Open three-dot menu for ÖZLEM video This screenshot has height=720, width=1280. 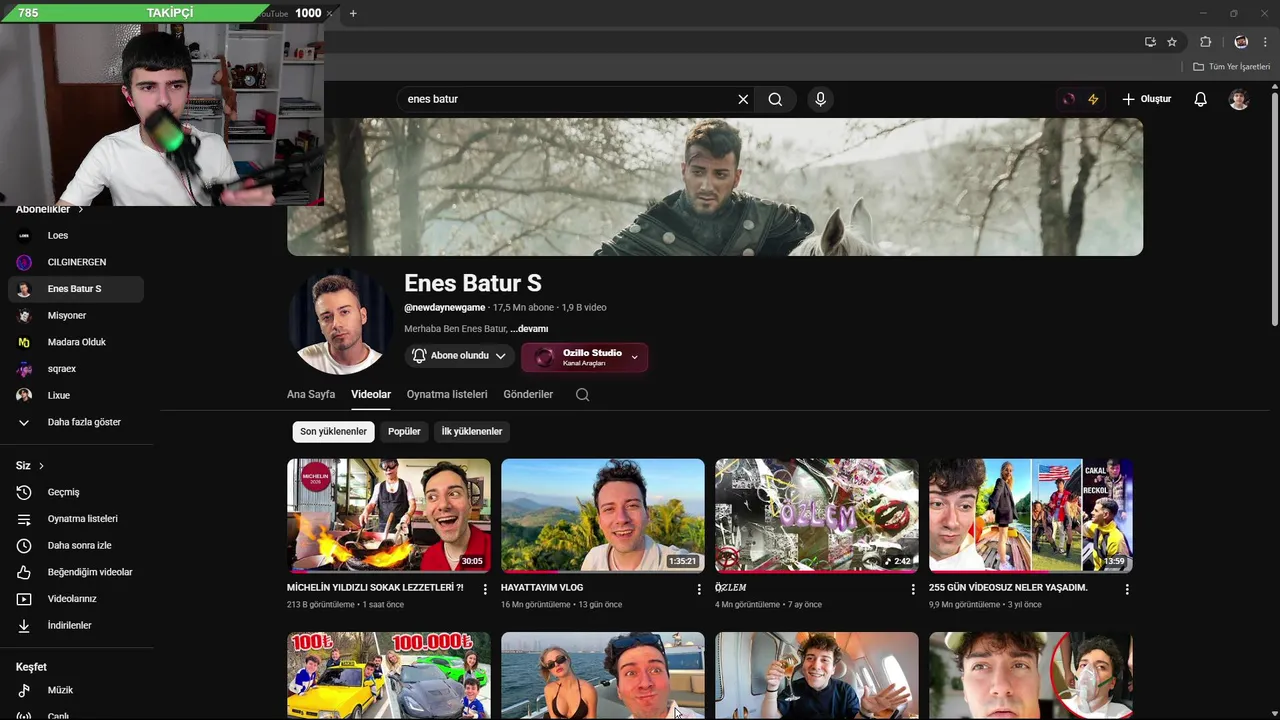pos(913,590)
